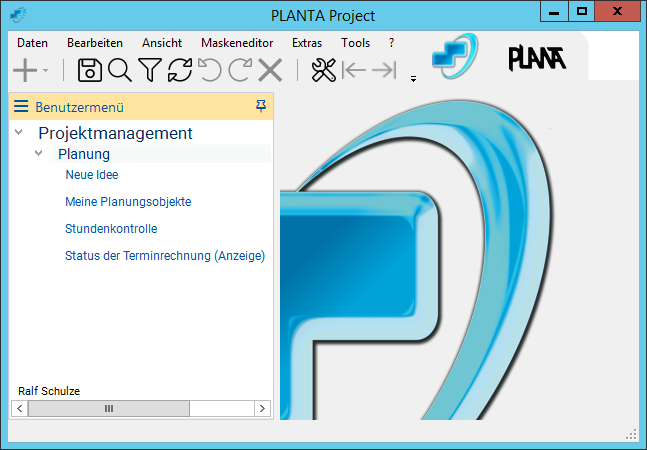
Task: Click the plus (insert) toolbar icon
Action: point(24,70)
